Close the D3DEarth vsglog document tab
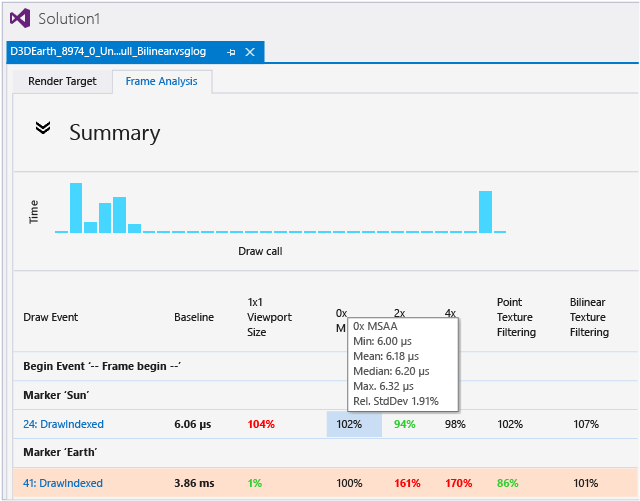The width and height of the screenshot is (640, 501). [250, 52]
